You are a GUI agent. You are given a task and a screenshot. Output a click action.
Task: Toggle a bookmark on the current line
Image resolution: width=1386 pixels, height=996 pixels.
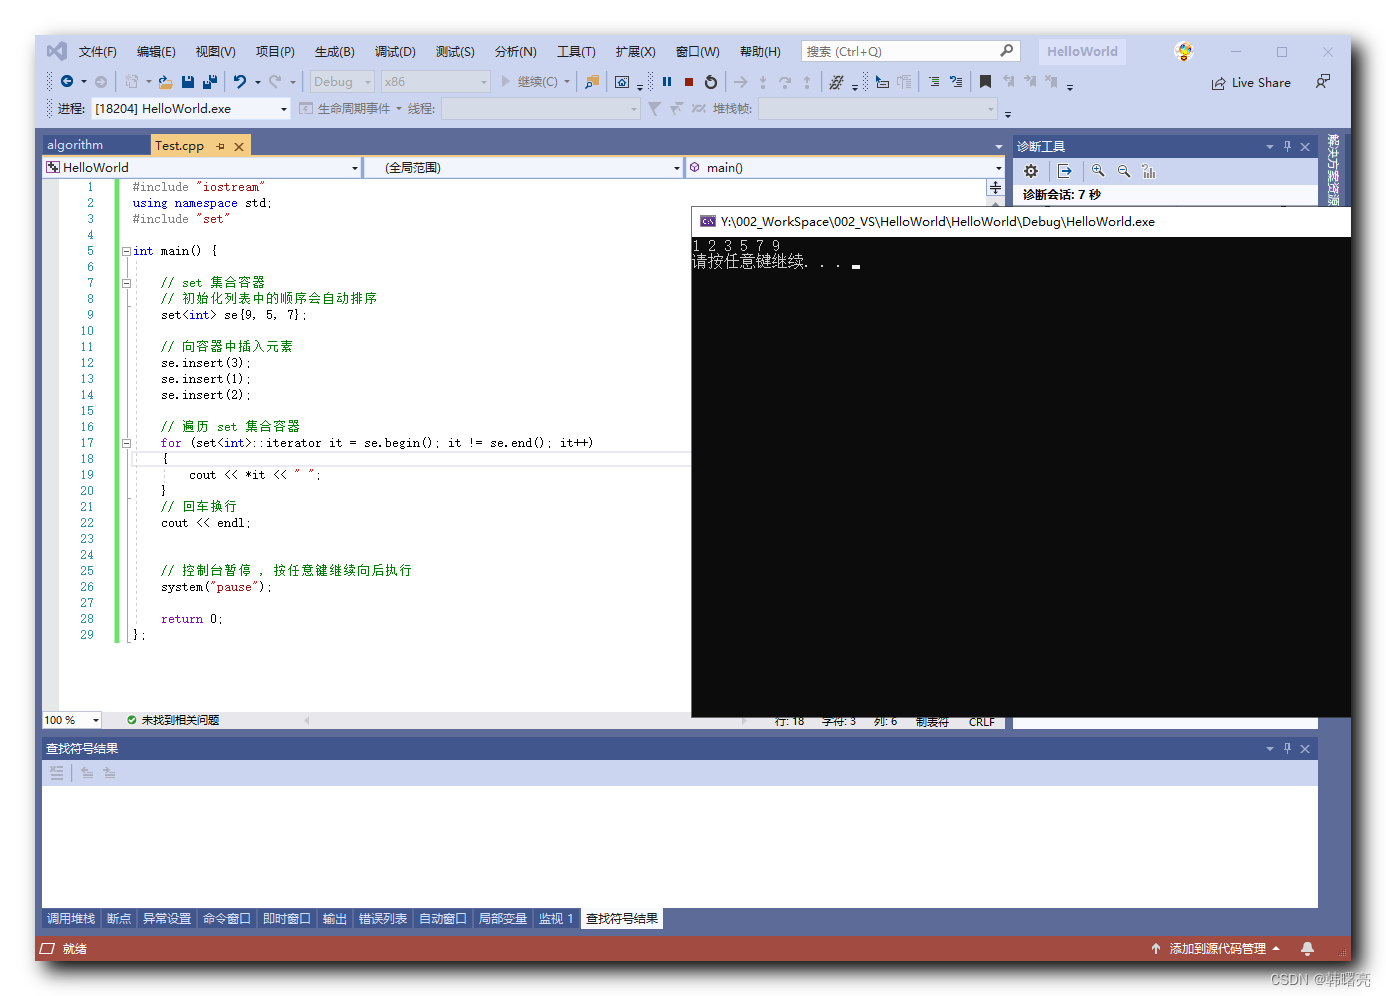985,82
